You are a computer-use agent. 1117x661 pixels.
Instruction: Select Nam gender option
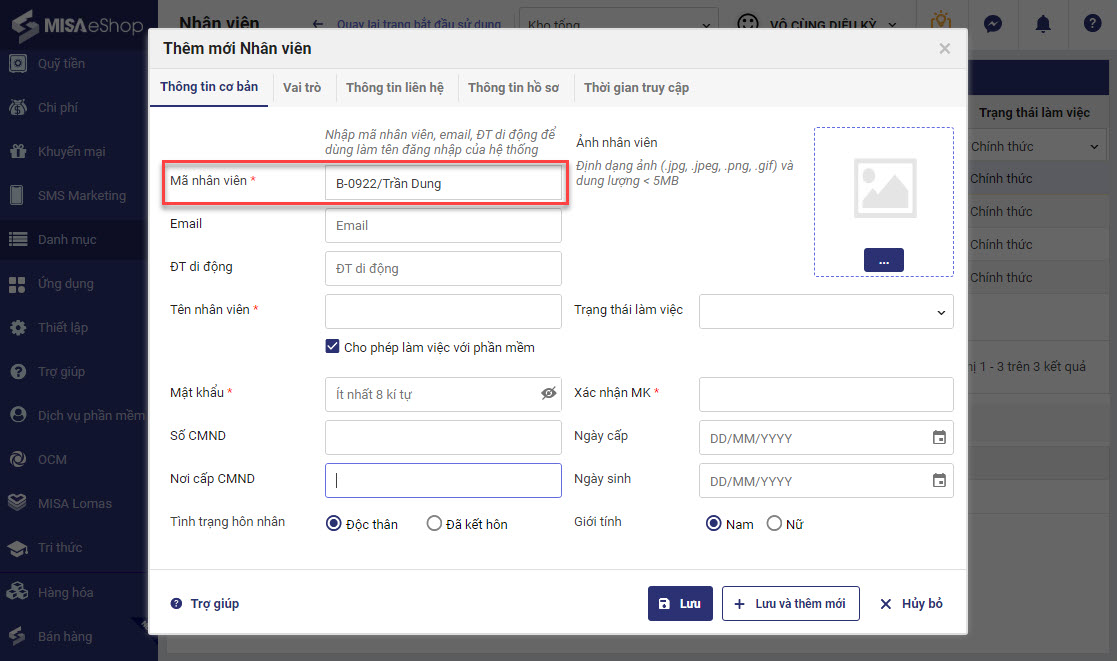click(x=713, y=524)
